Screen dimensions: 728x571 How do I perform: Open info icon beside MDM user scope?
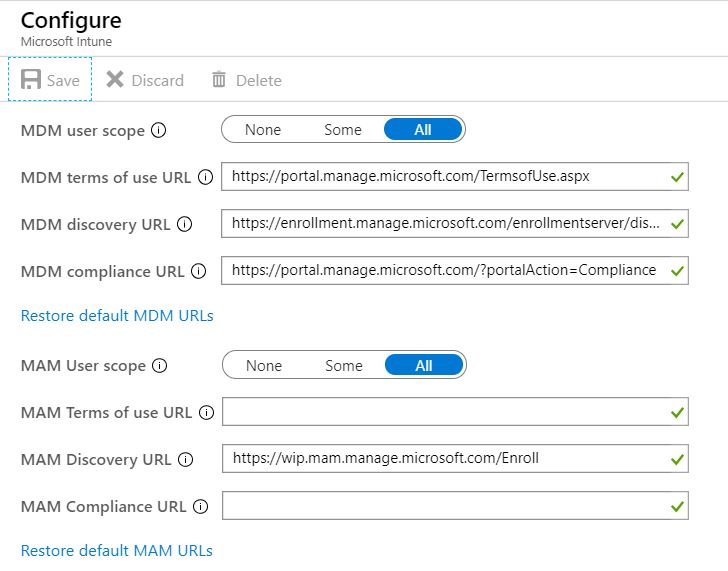pyautogui.click(x=158, y=130)
